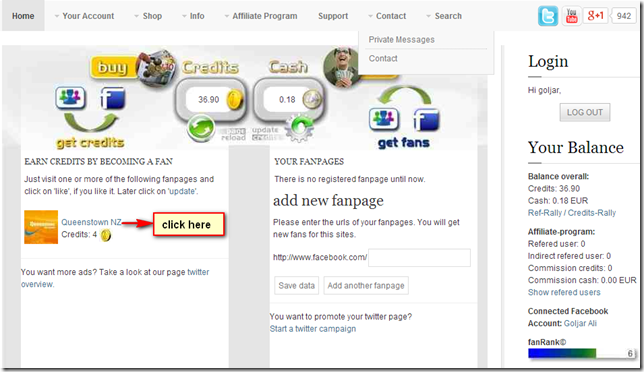
Task: Click the Queenstown NZ fanpage thumbnail
Action: pyautogui.click(x=41, y=227)
